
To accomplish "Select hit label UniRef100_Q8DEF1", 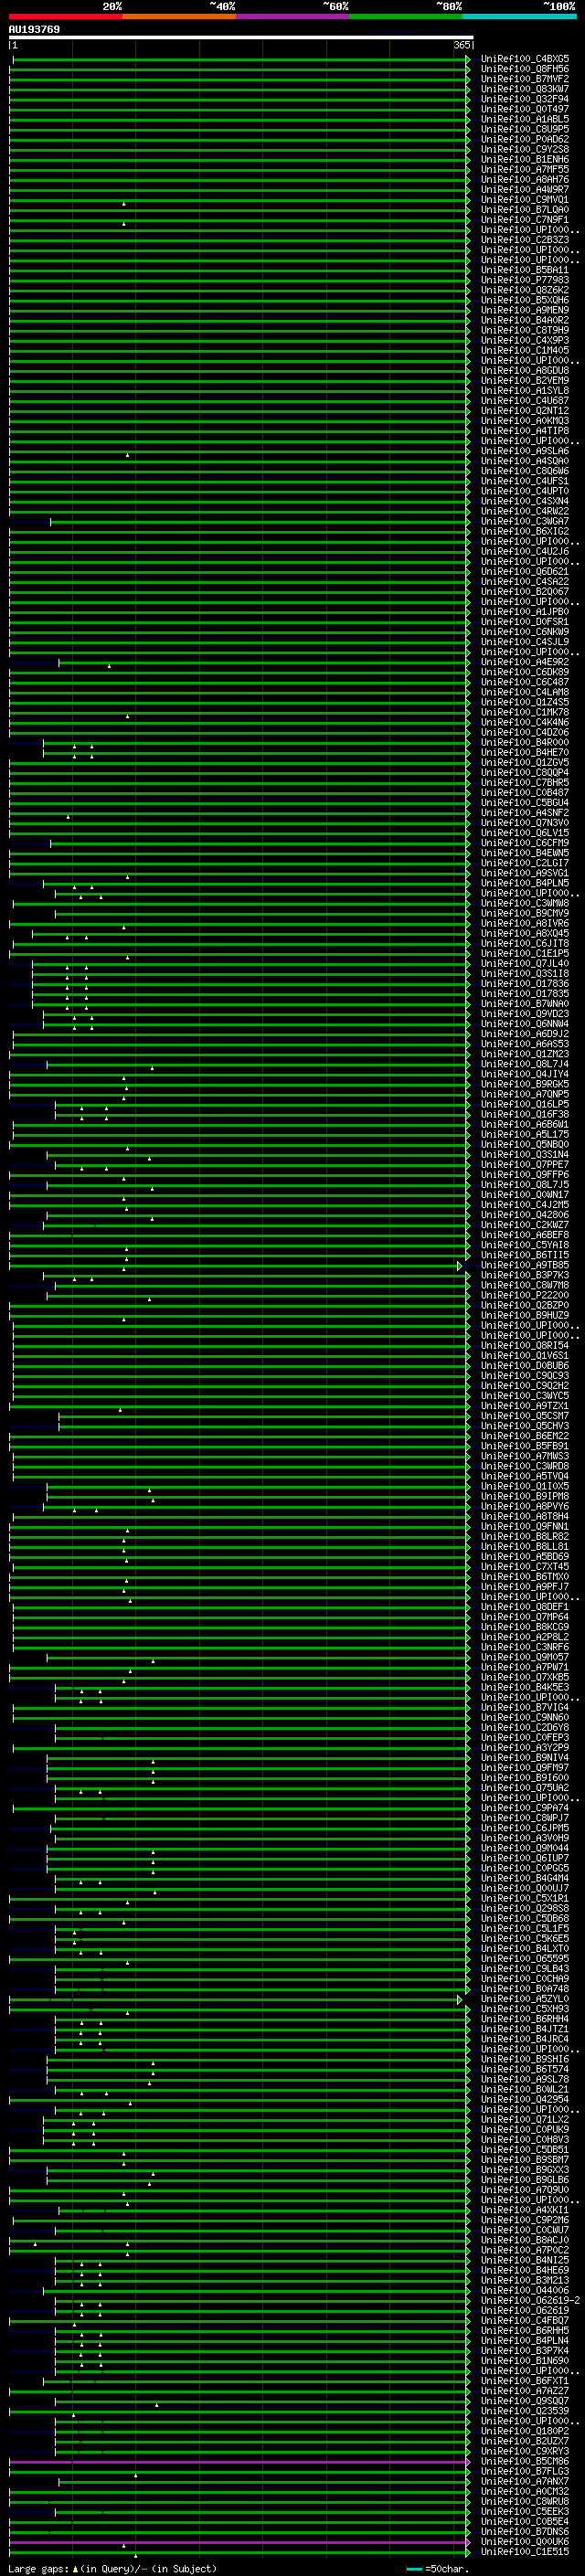I will click(525, 1607).
